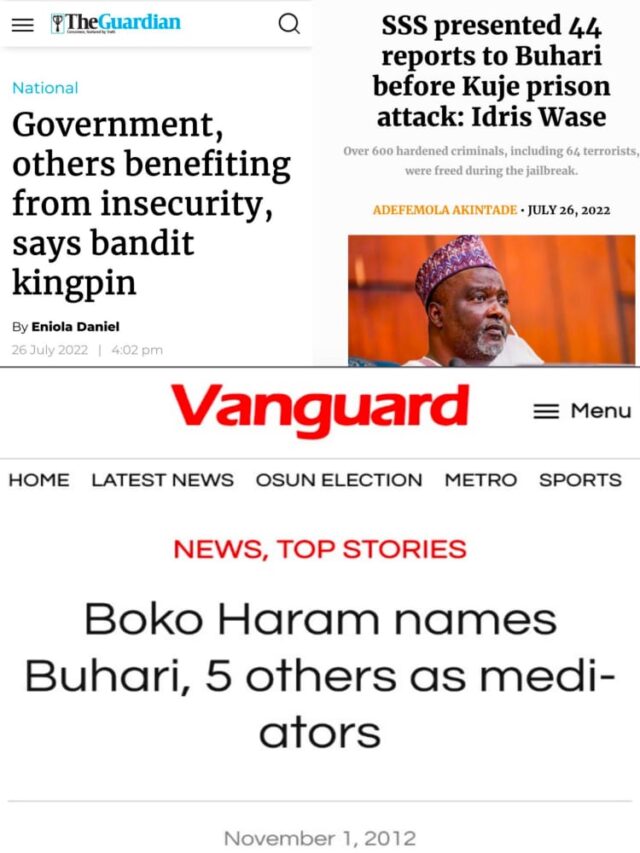Go to Vanguard HOME tab
The width and height of the screenshot is (640, 853).
(x=39, y=480)
